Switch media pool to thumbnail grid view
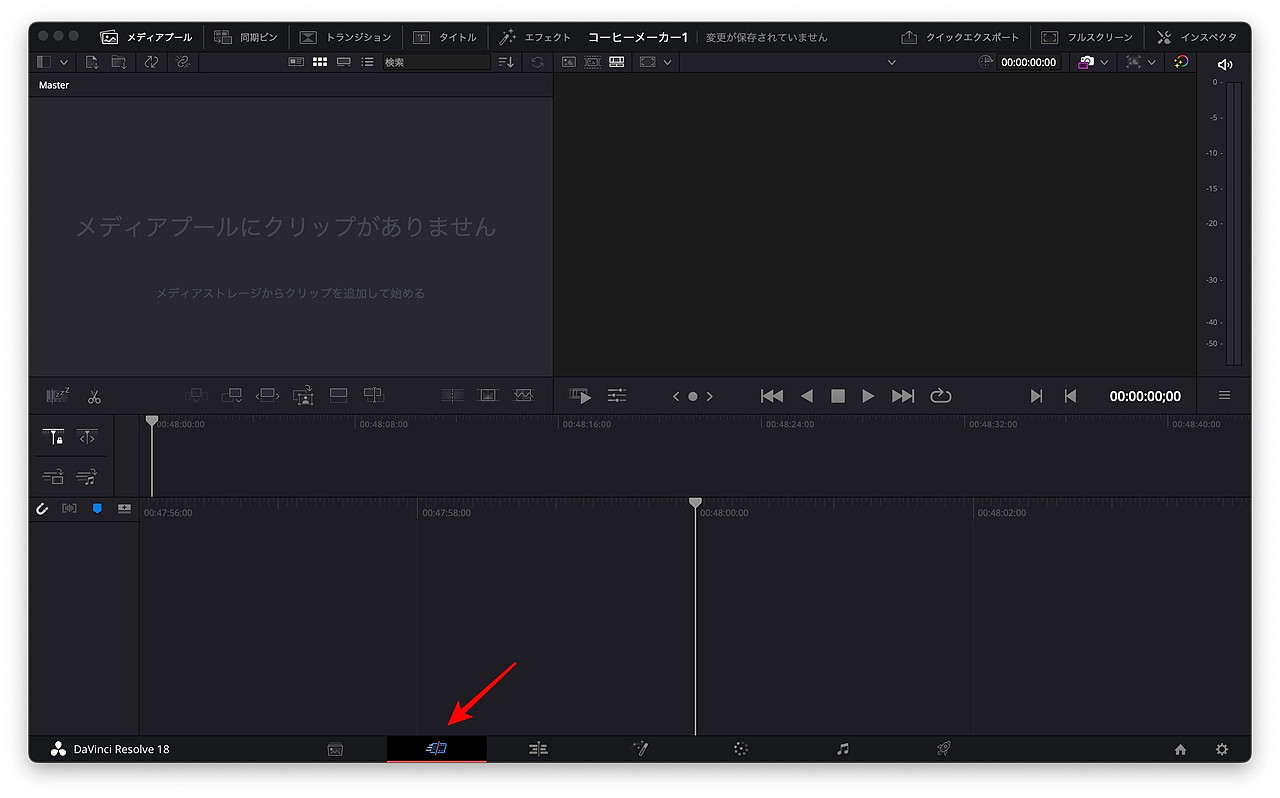 pos(320,62)
